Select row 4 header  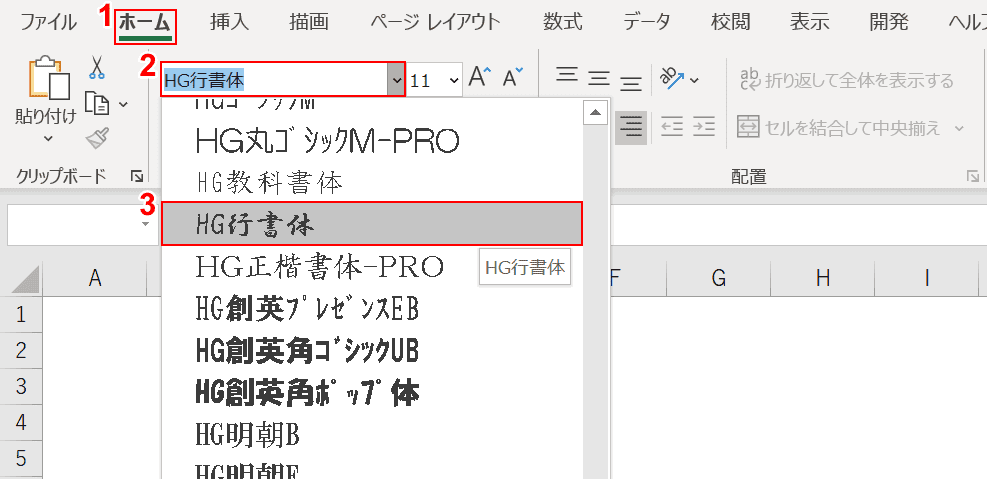pos(21,422)
